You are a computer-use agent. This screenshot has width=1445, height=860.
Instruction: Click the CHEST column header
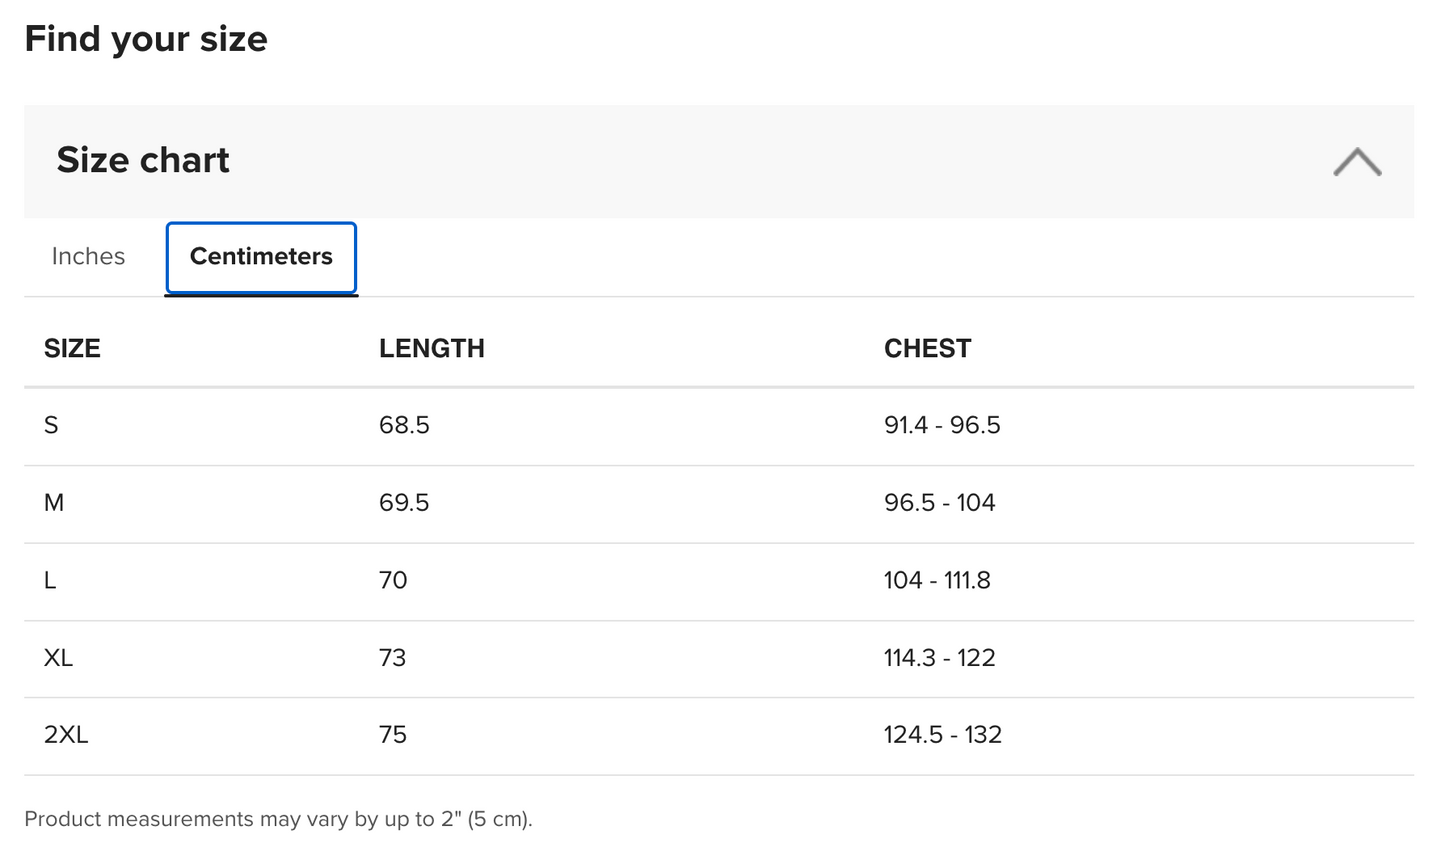click(x=927, y=349)
